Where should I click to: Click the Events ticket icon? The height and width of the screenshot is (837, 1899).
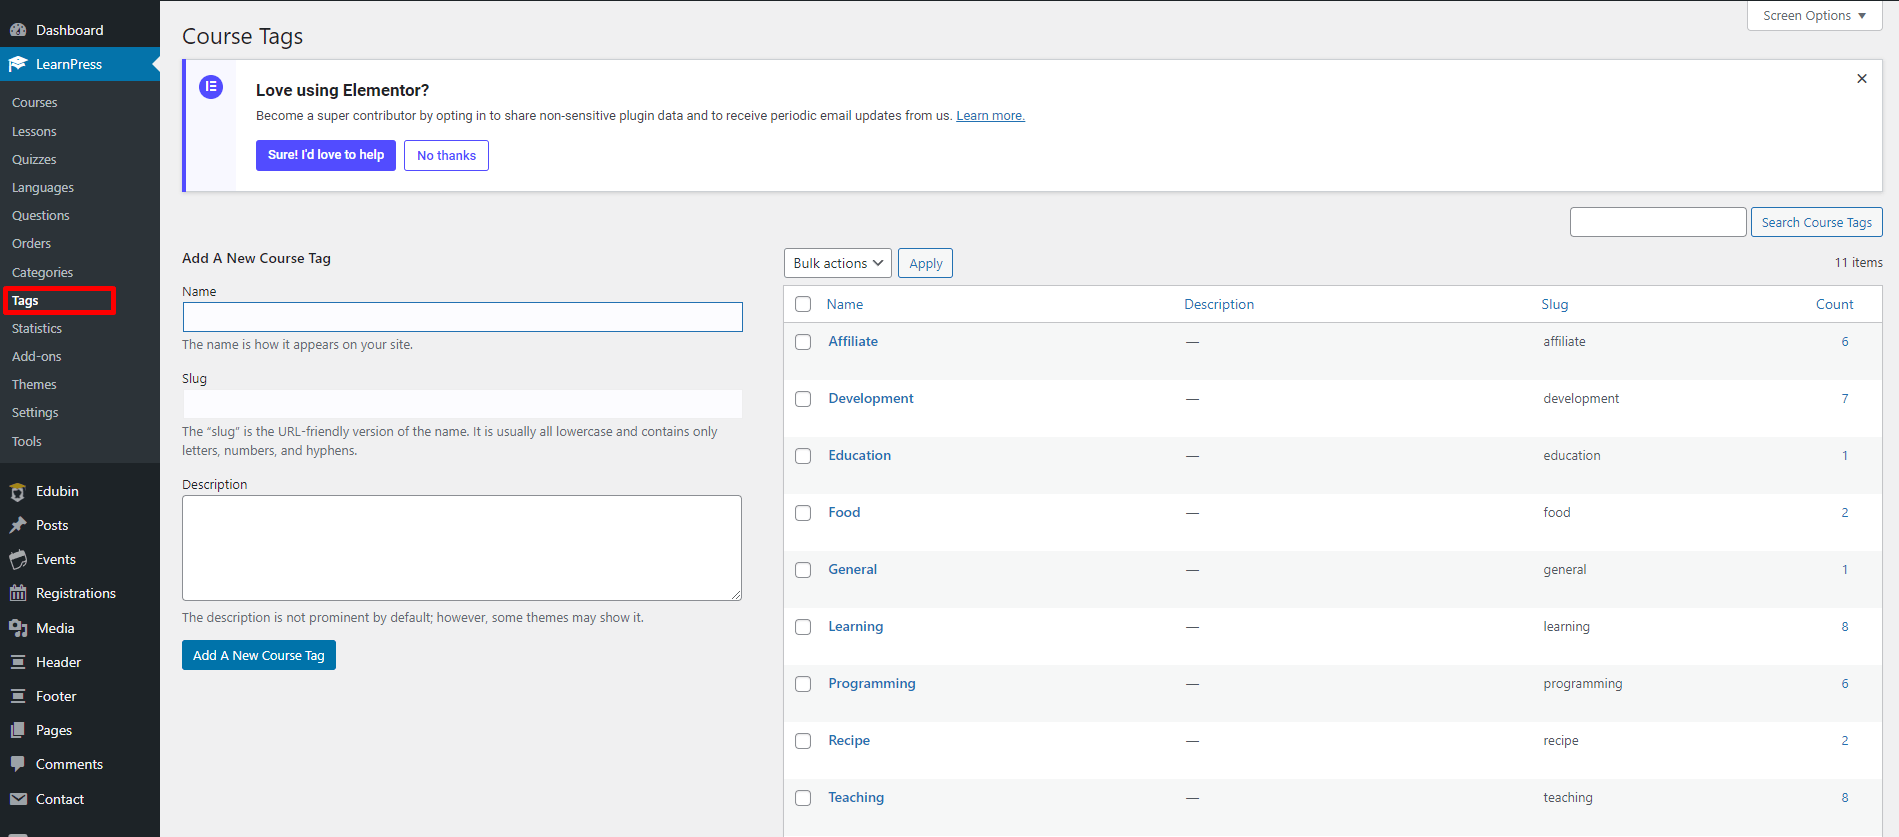pos(18,560)
